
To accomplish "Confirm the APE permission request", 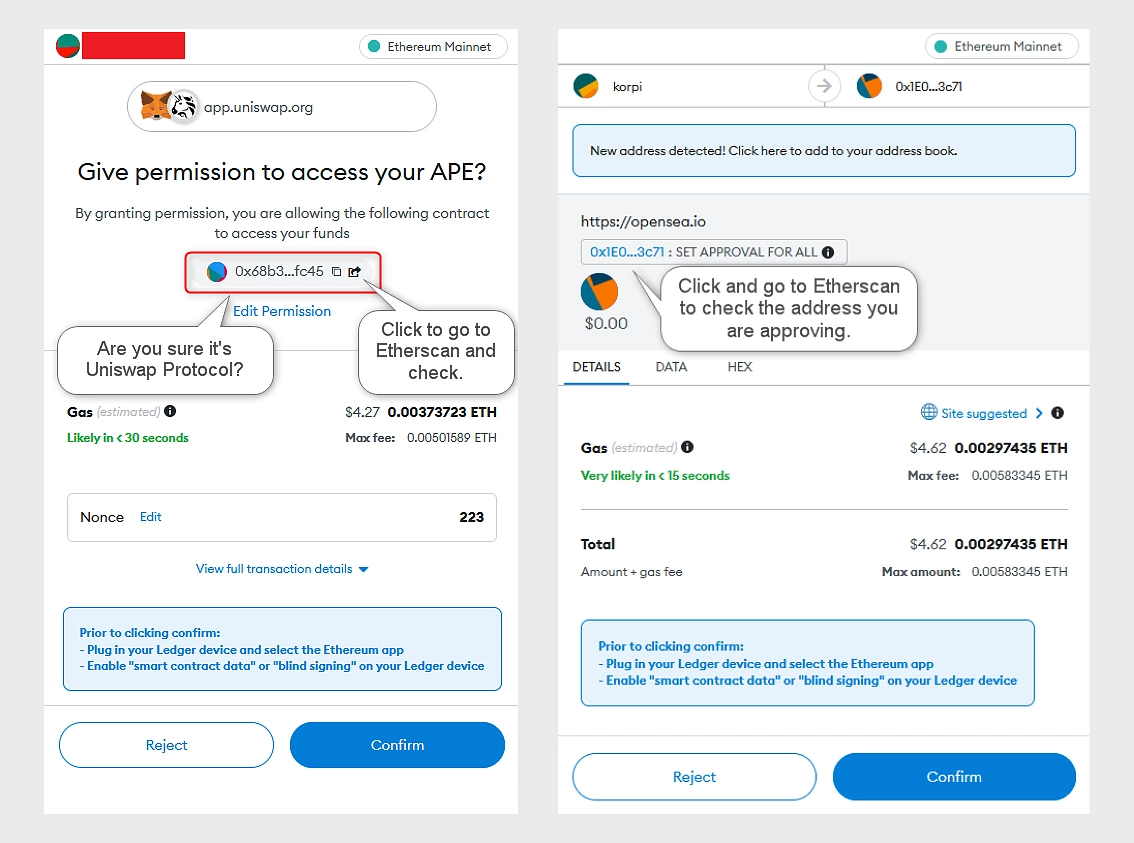I will point(397,745).
